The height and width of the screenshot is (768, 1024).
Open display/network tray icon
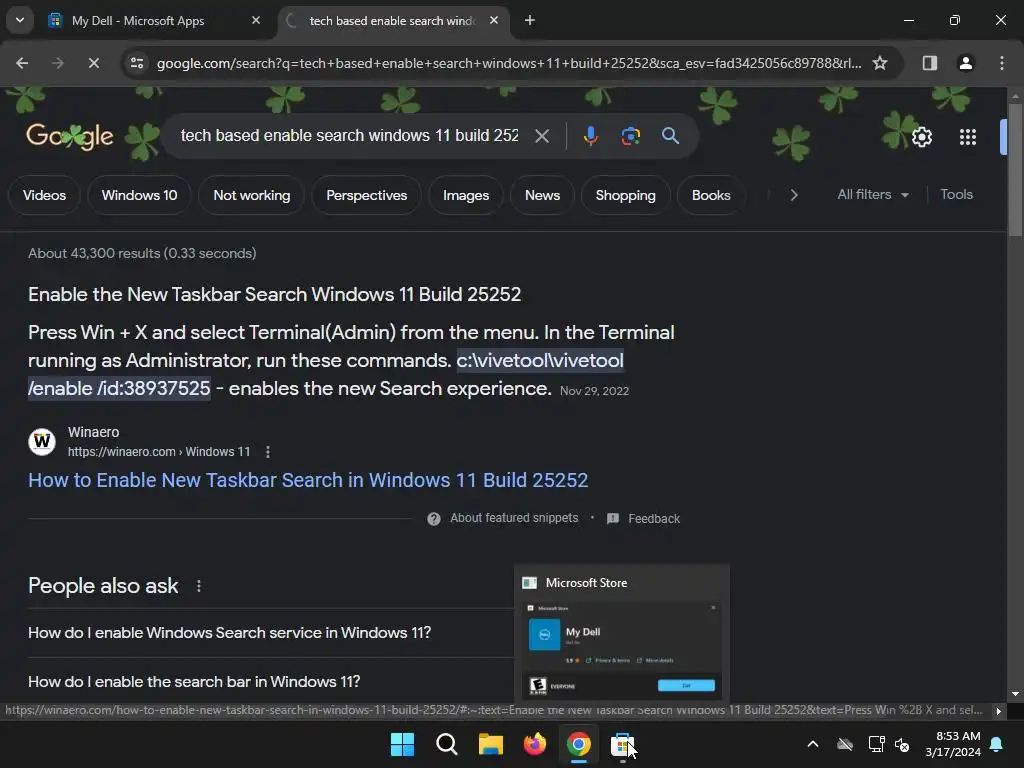pos(876,744)
